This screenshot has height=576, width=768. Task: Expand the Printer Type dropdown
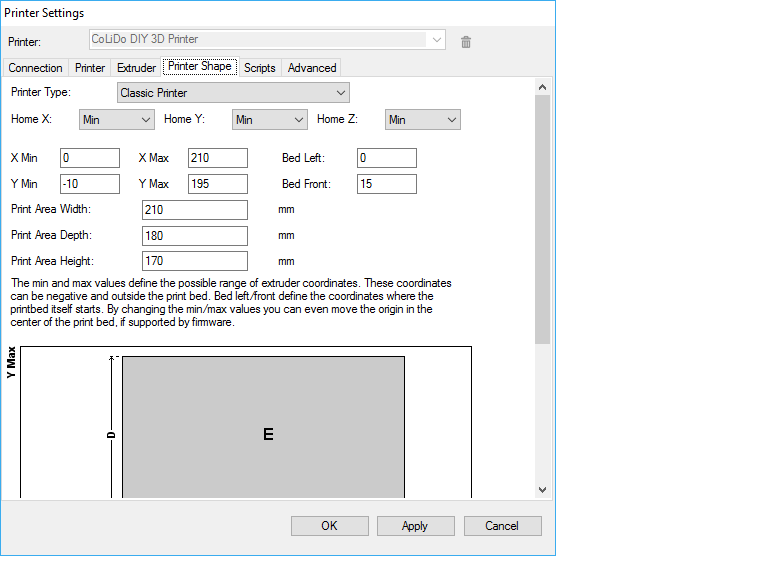pyautogui.click(x=232, y=93)
